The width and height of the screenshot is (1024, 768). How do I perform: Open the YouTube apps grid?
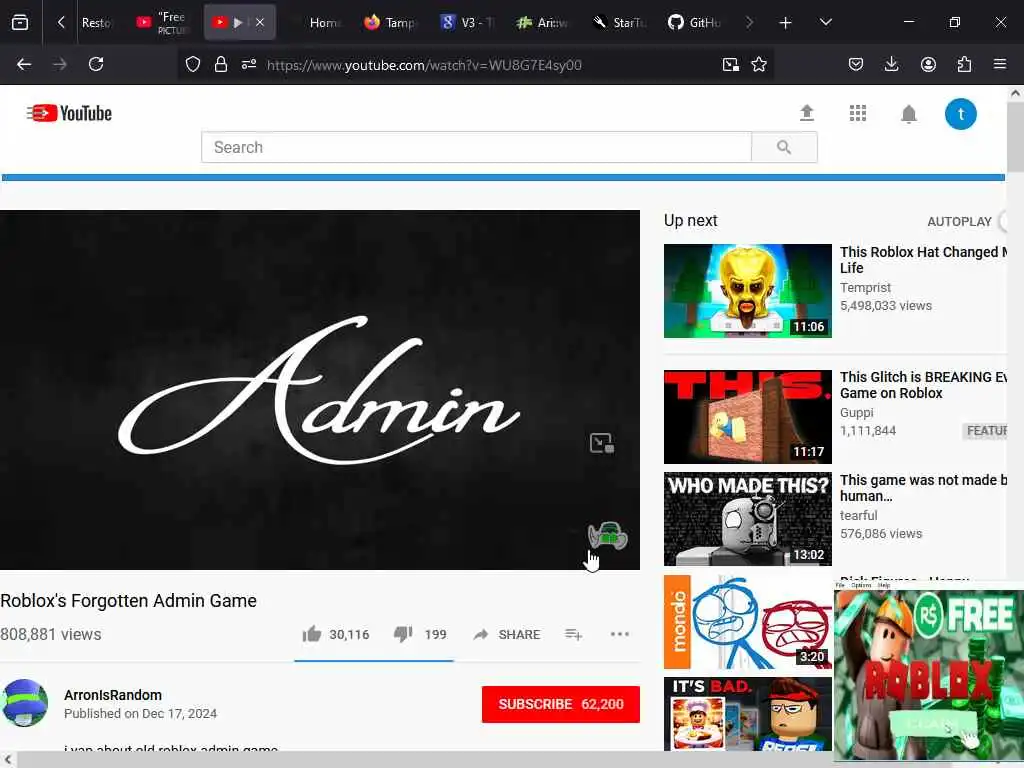(x=857, y=114)
